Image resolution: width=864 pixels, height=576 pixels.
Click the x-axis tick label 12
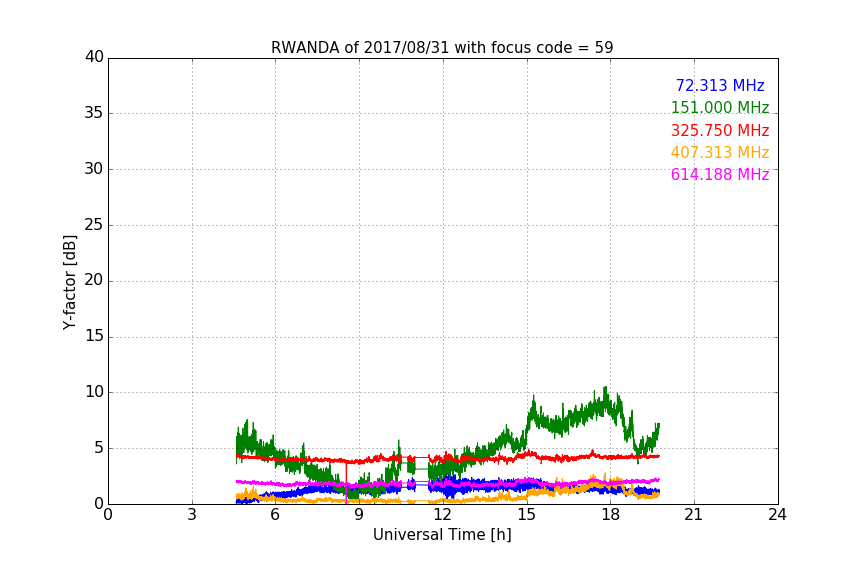(x=443, y=515)
